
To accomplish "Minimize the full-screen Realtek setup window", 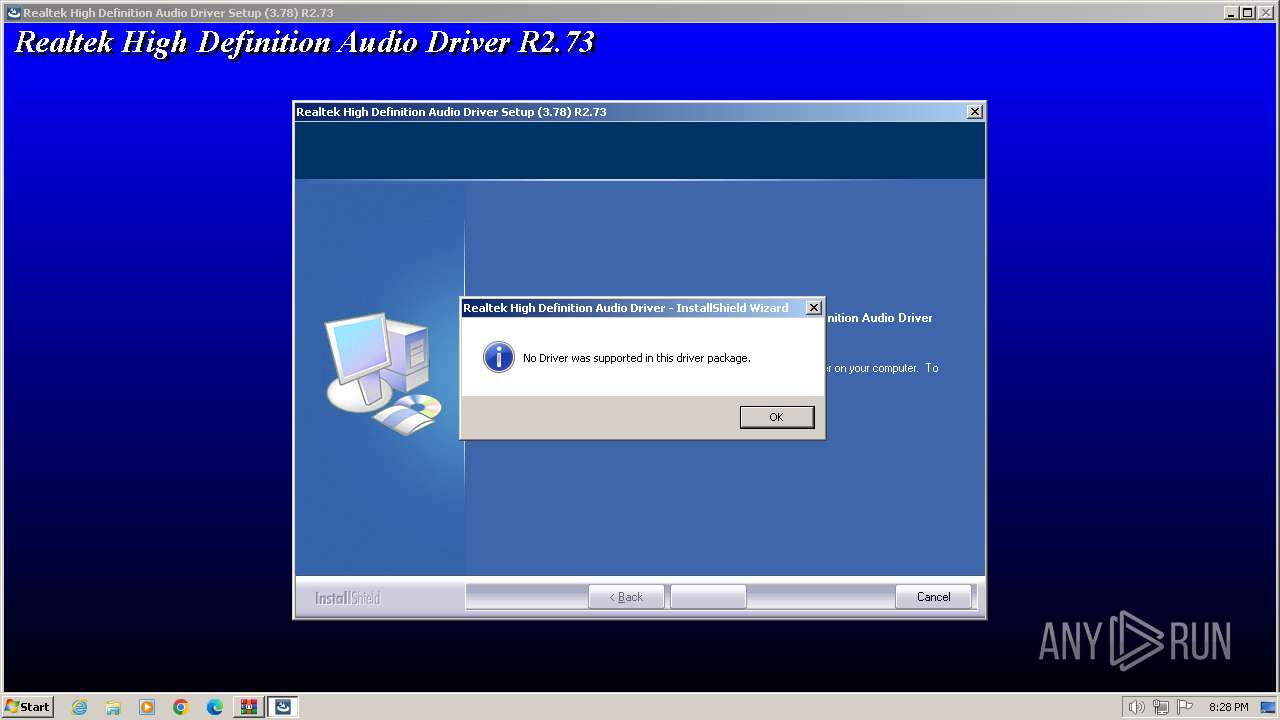I will pos(1231,12).
